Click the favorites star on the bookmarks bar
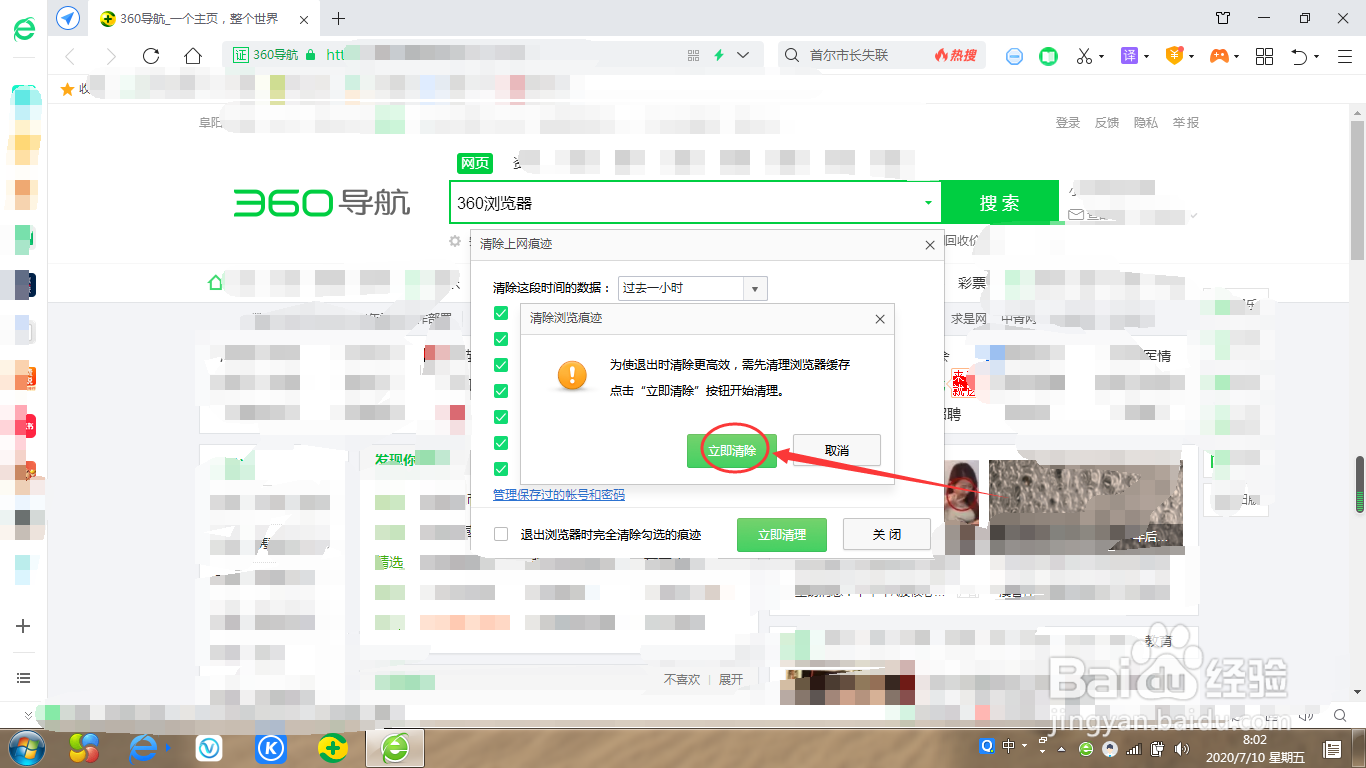1366x768 pixels. (x=68, y=89)
